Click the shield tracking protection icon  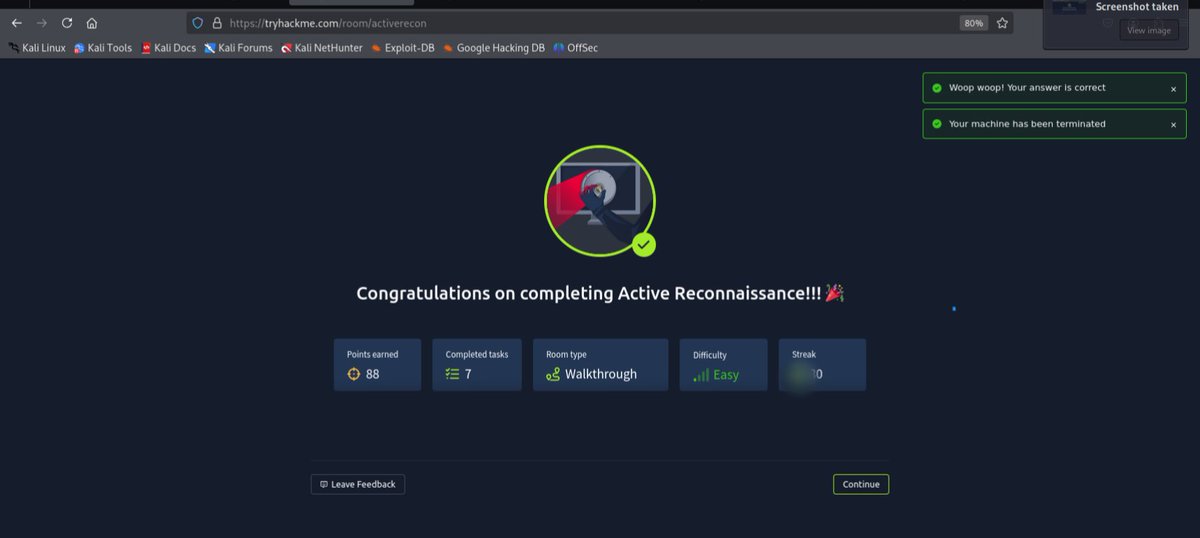coord(198,23)
